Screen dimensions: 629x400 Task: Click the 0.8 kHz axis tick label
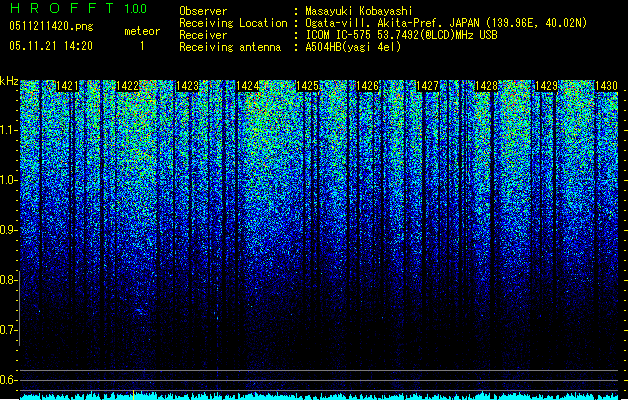[9, 280]
